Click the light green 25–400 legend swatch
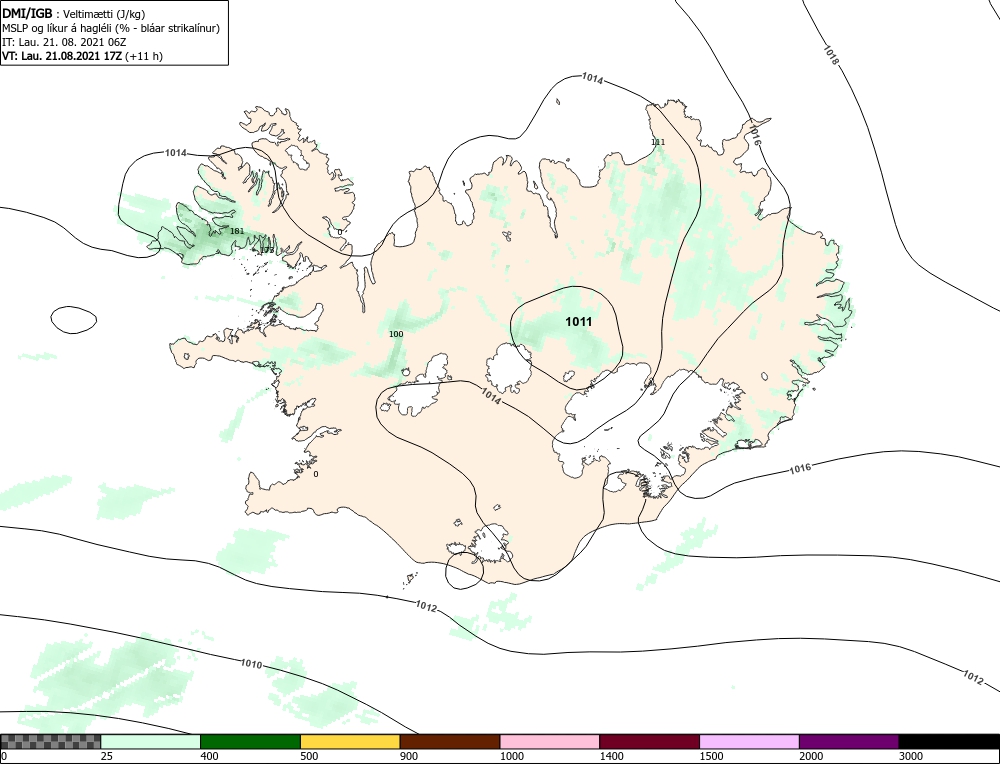This screenshot has height=764, width=1000. (x=151, y=742)
